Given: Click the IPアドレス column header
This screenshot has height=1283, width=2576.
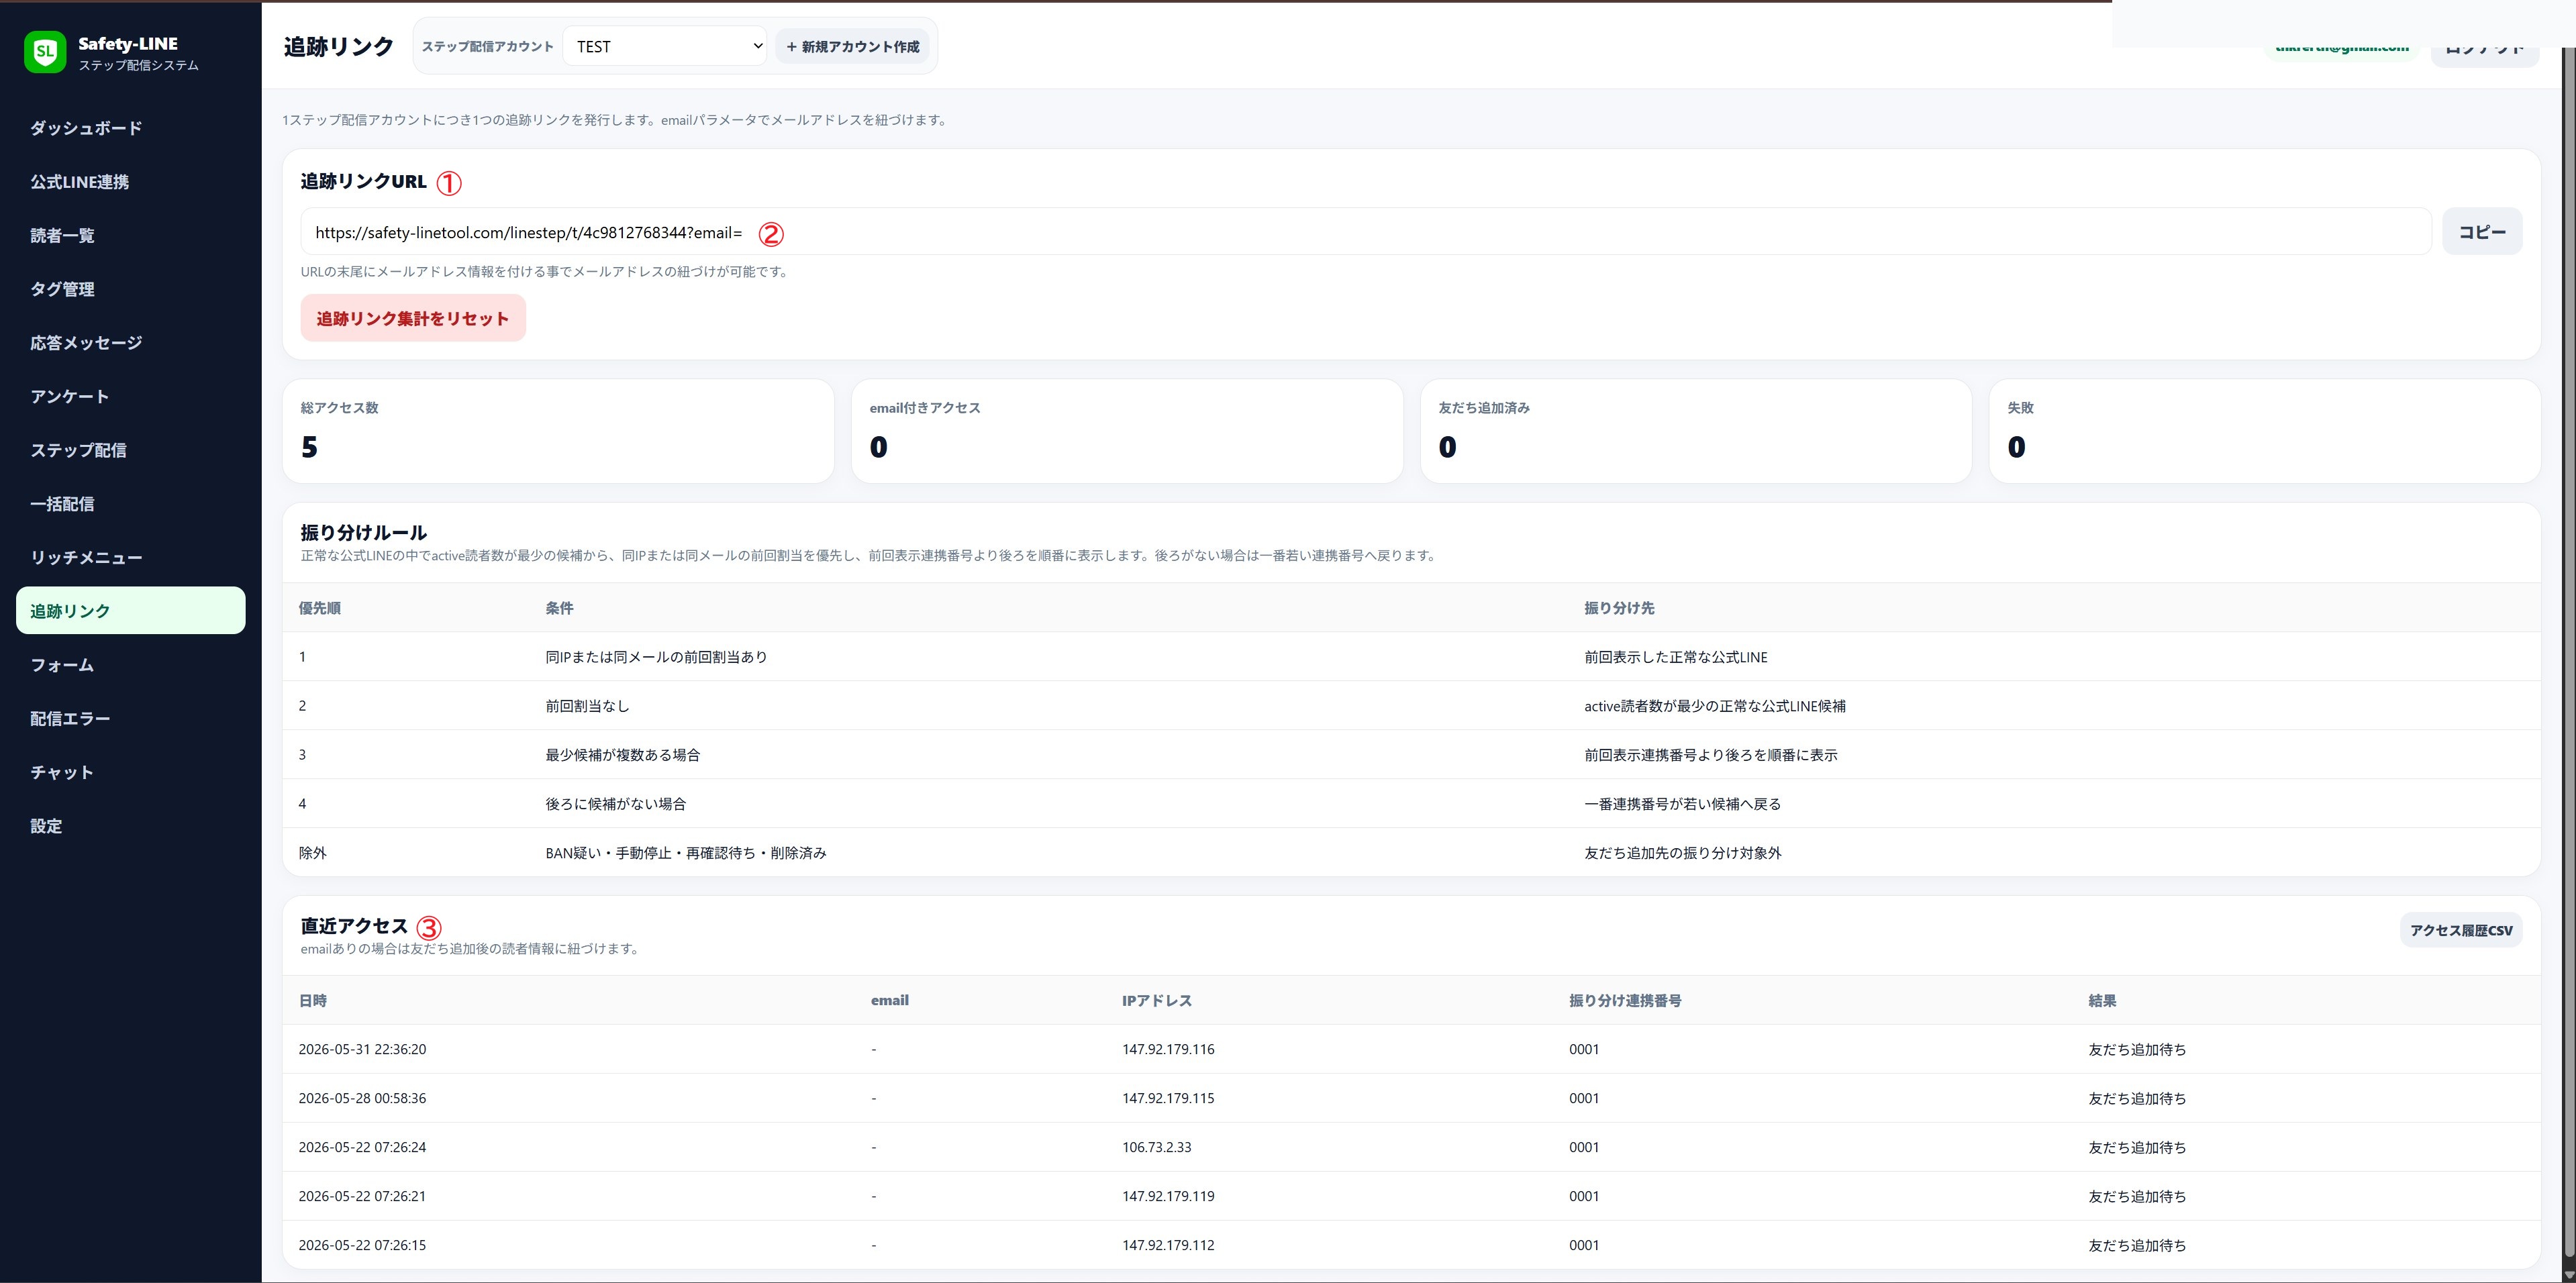Looking at the screenshot, I should 1157,1000.
